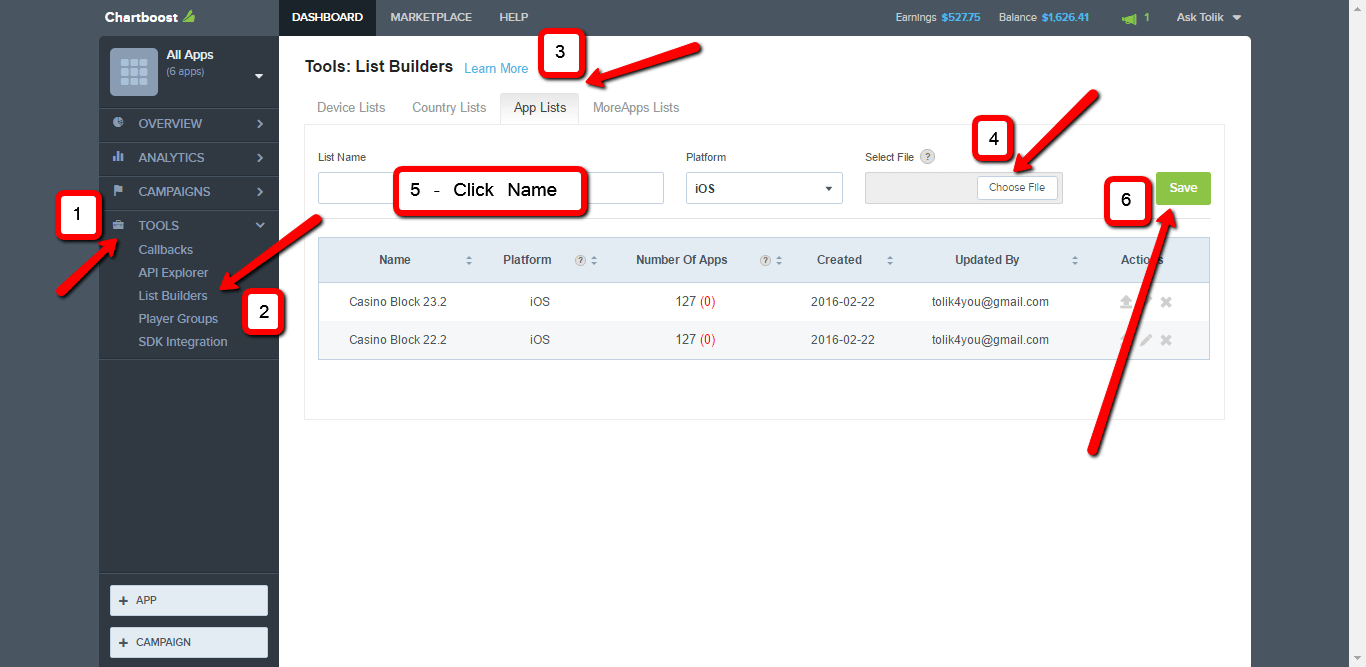Expand the Campaigns section chevron

point(260,192)
